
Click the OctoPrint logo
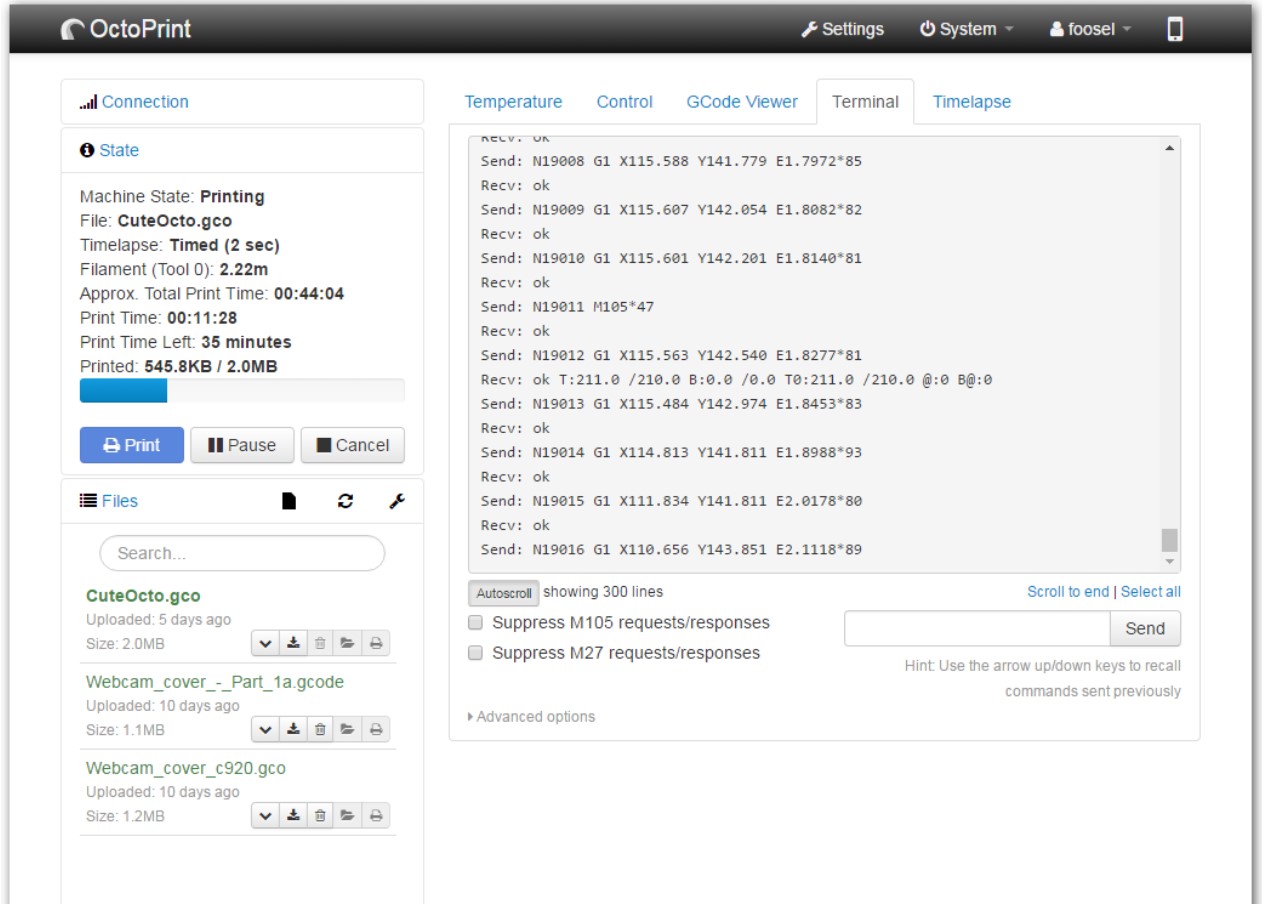(x=126, y=29)
